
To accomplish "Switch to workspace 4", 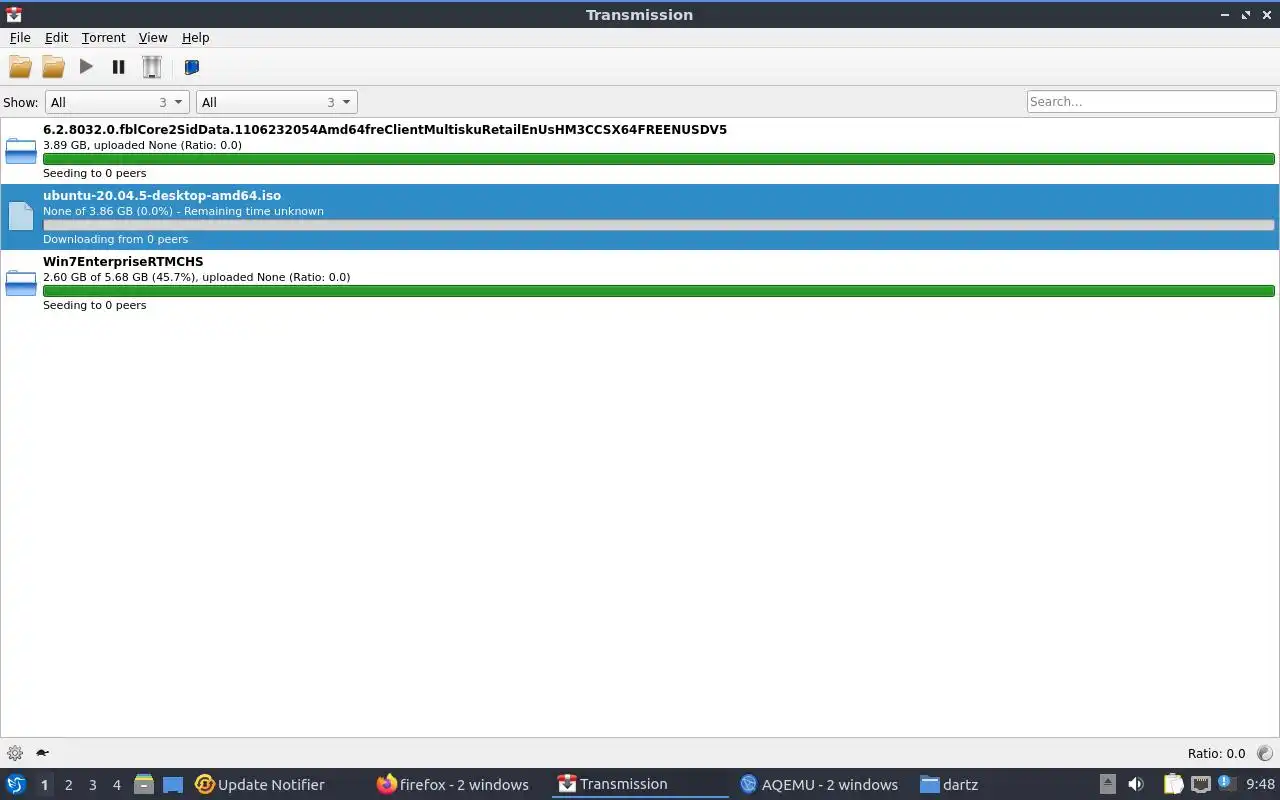I will pyautogui.click(x=116, y=785).
